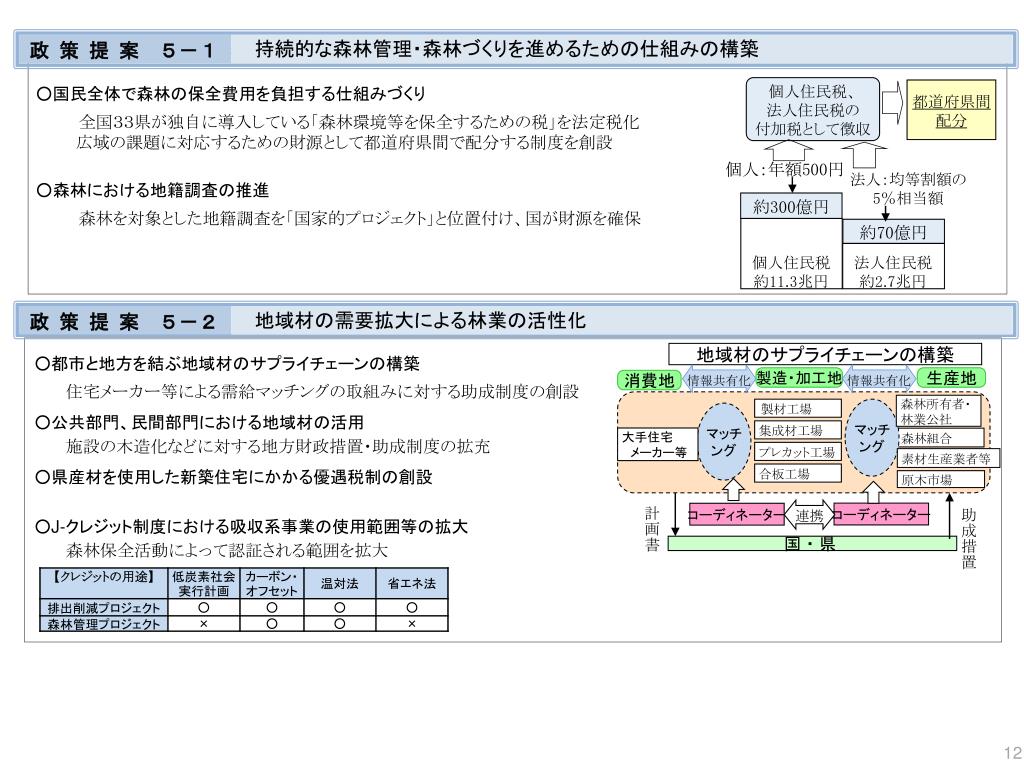The image size is (1024, 768).
Task: Click the box 製材工場
Action: (797, 409)
